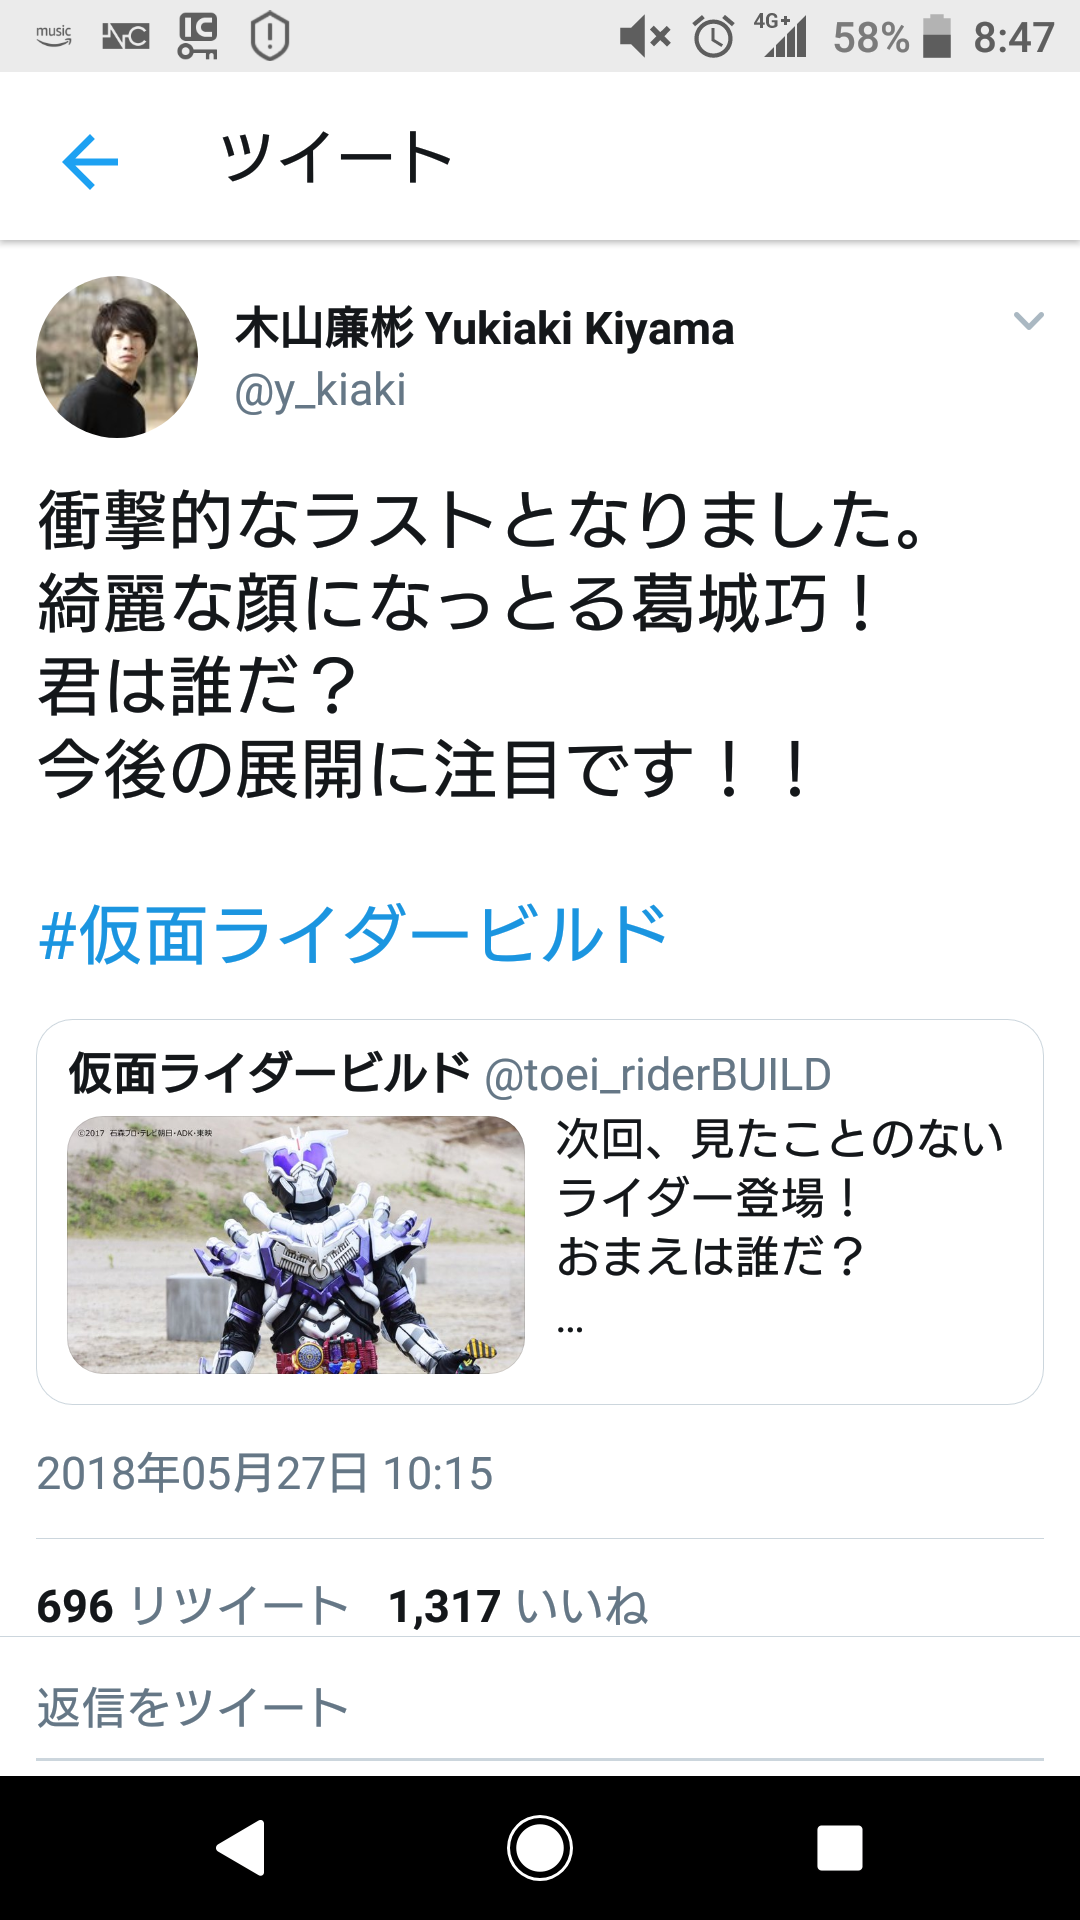View the 1,317 likes list
This screenshot has height=1920, width=1080.
[518, 1606]
